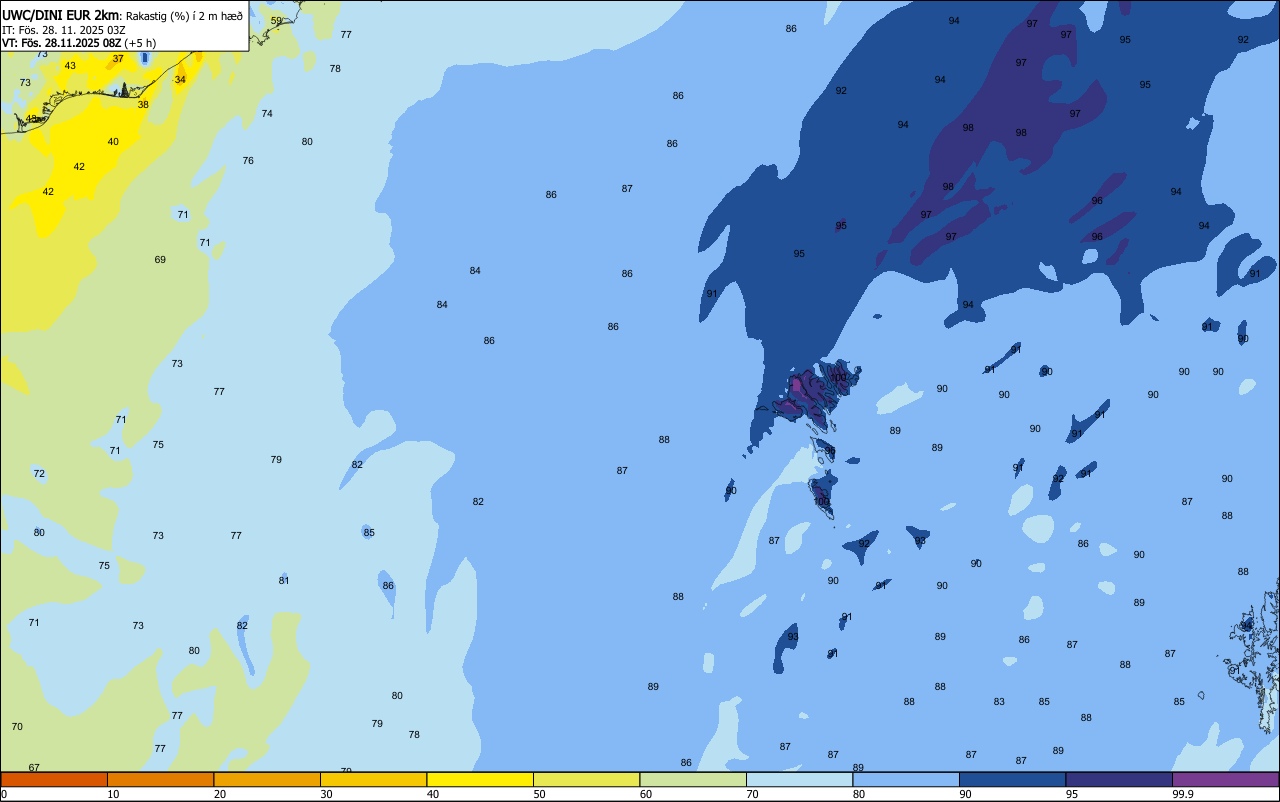Click the dark orange 0–10 legend swatch
The image size is (1280, 802).
[x=54, y=779]
